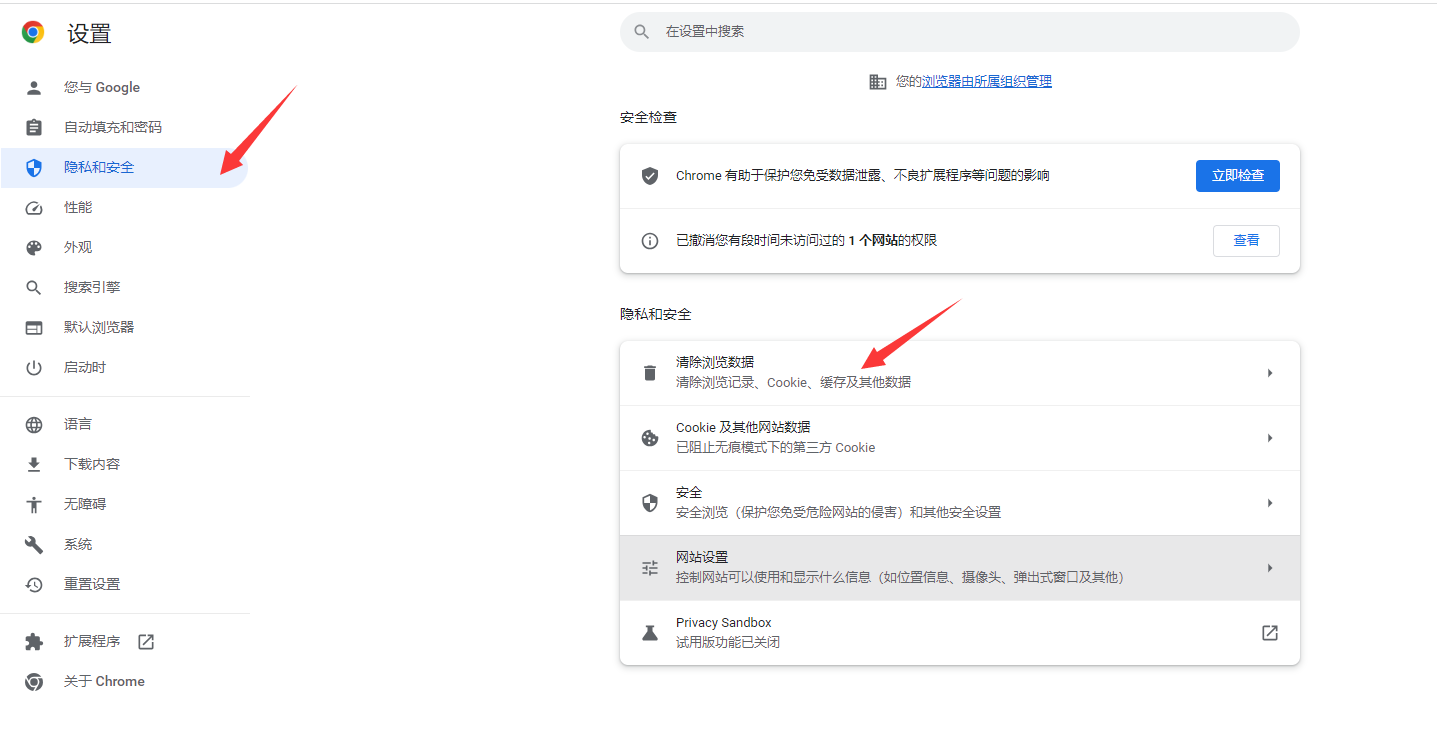Click the puzzle piece icon for 扩展程序

(x=34, y=641)
